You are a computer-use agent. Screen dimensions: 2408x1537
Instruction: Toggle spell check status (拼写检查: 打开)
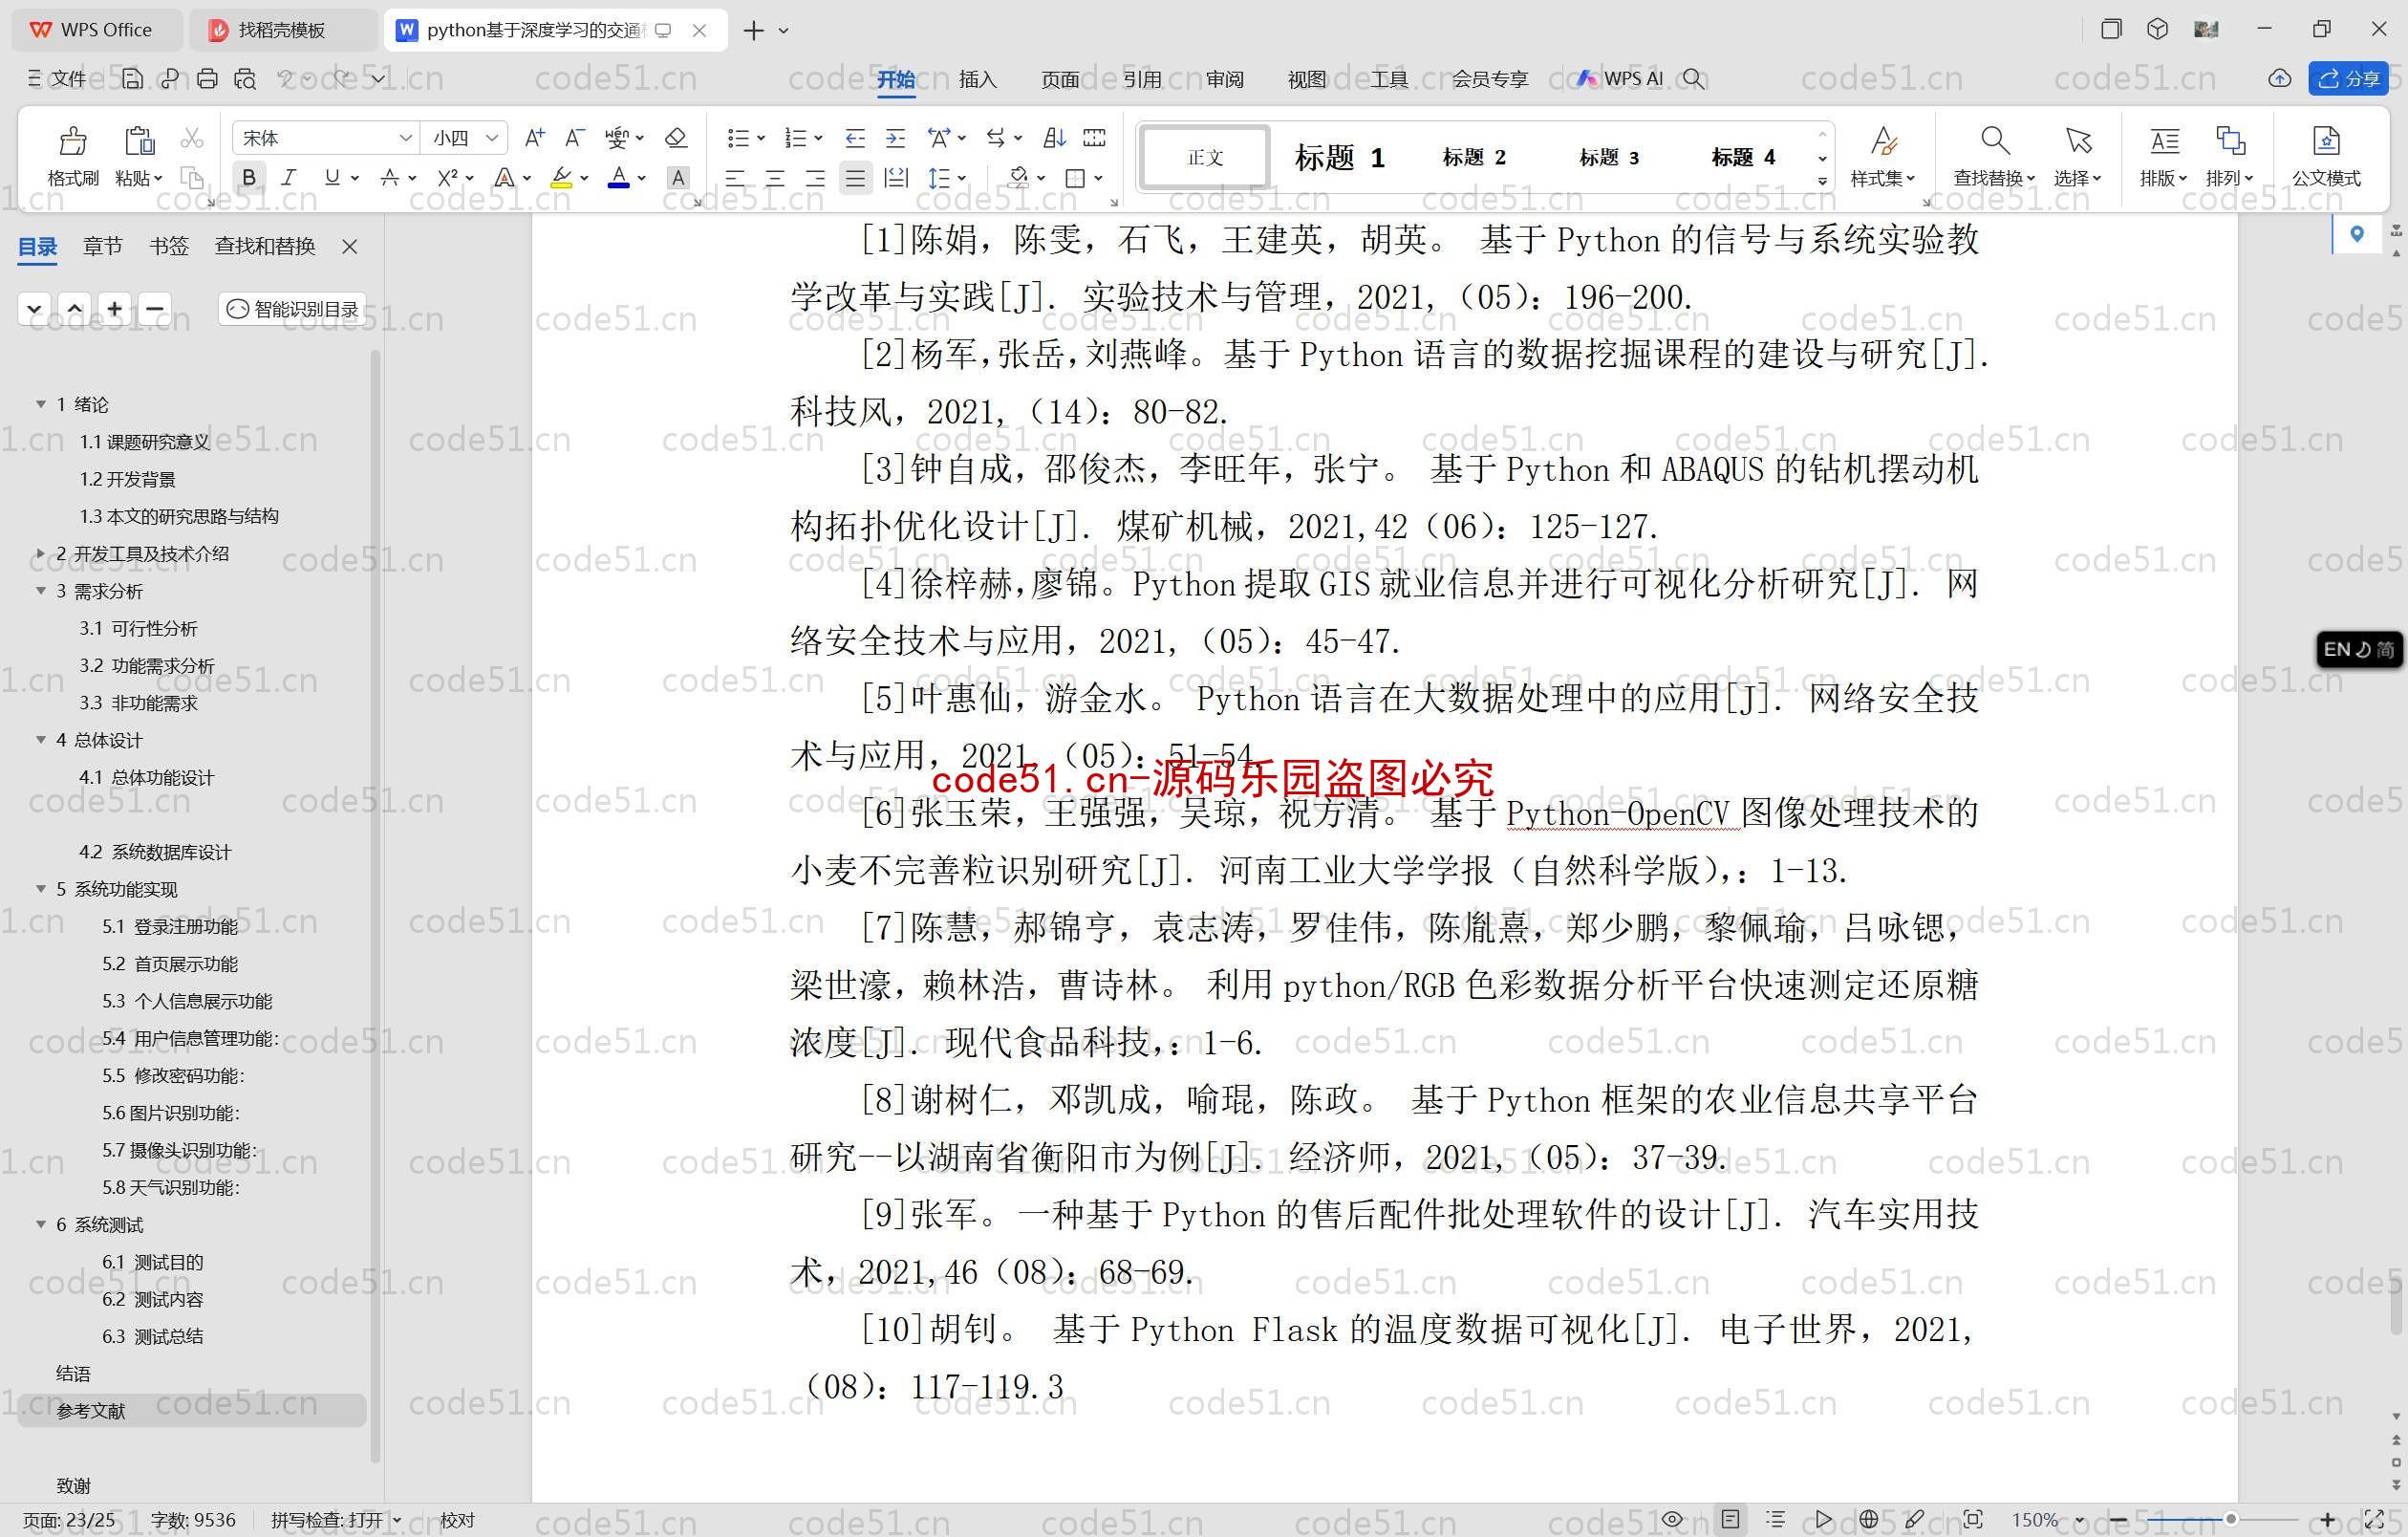click(335, 1520)
